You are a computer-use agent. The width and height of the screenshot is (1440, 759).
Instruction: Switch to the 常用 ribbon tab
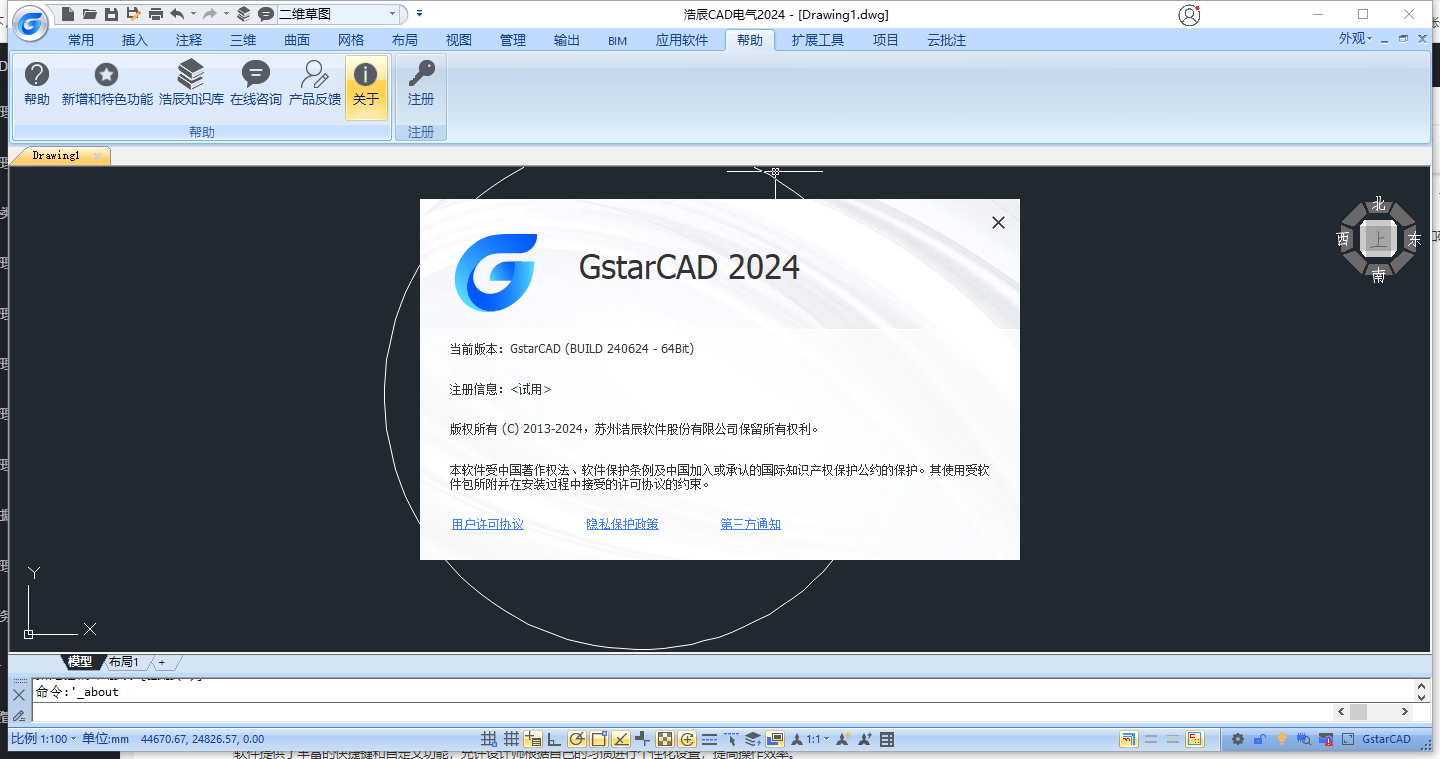[x=81, y=40]
